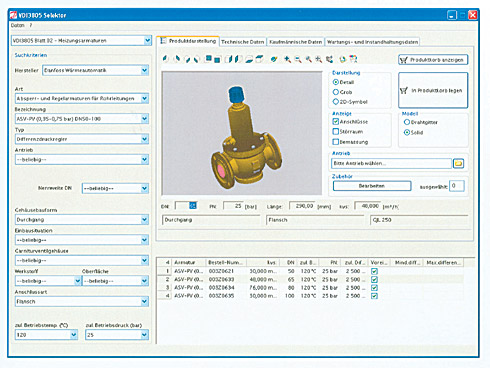Click the Länge value field
490x368 pixels.
302,206
